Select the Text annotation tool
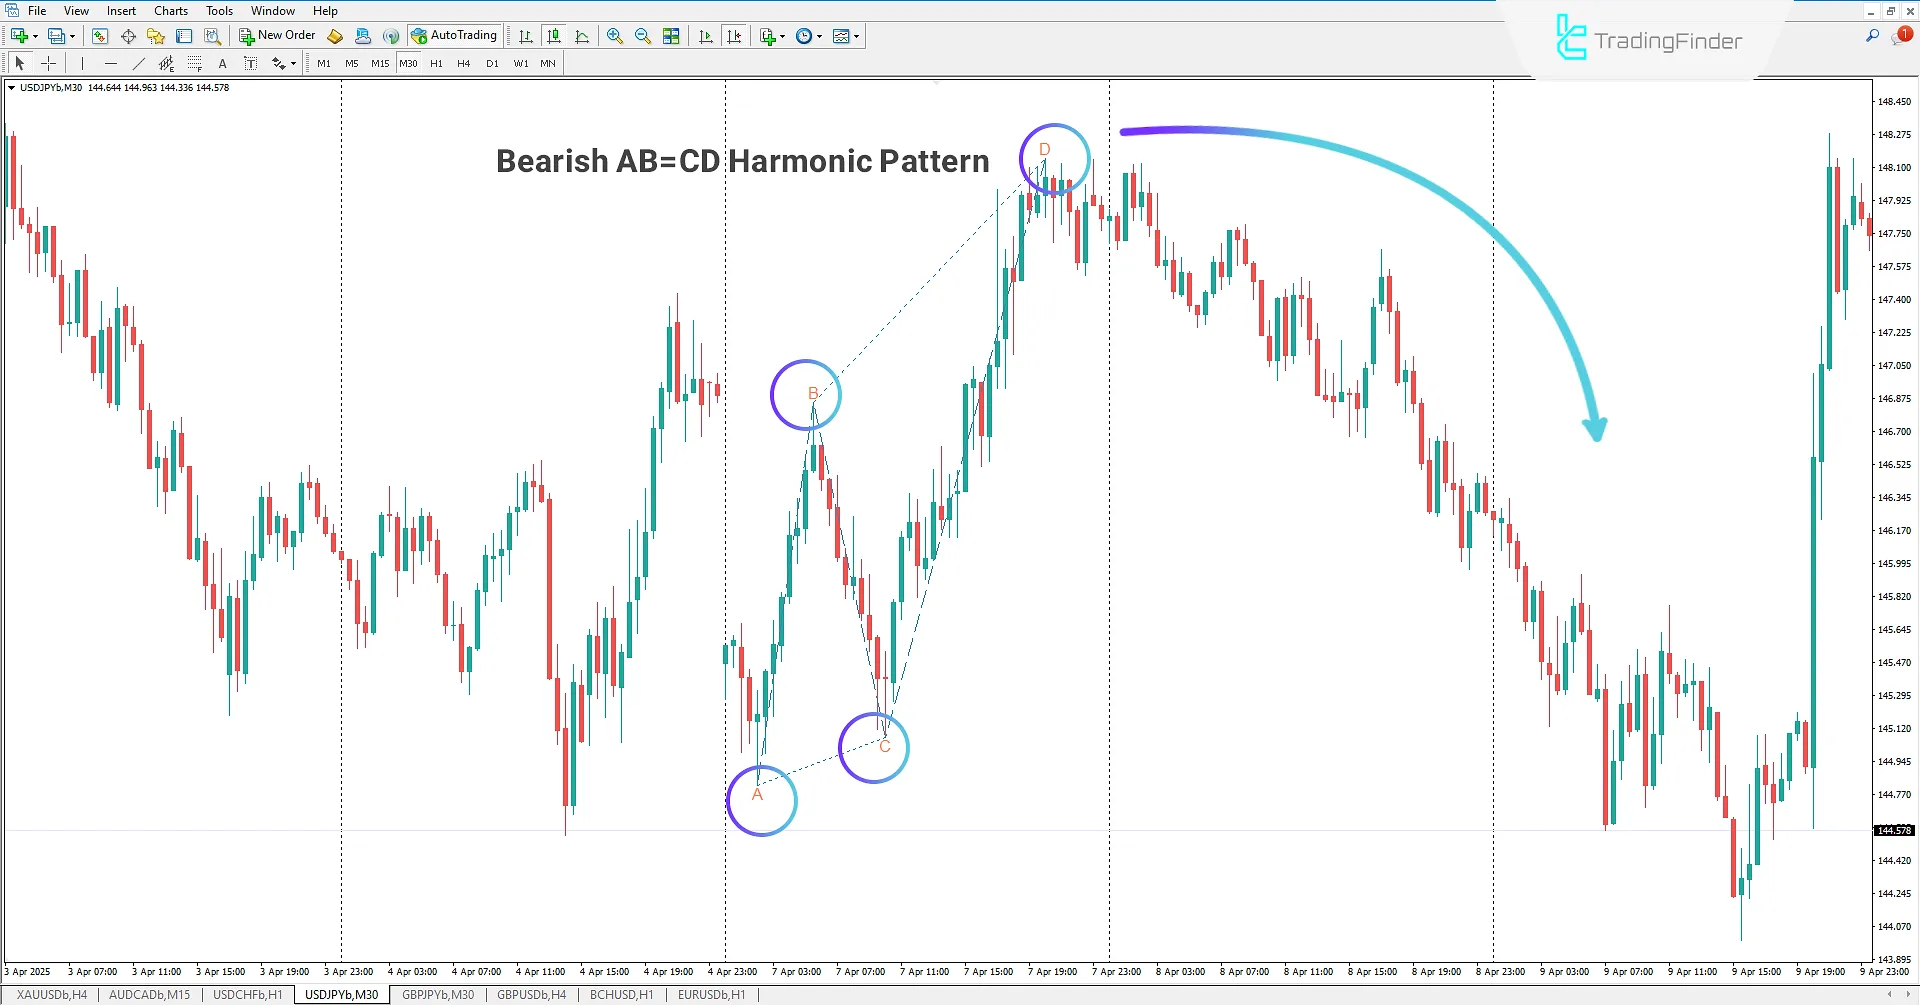1920x1005 pixels. 222,62
